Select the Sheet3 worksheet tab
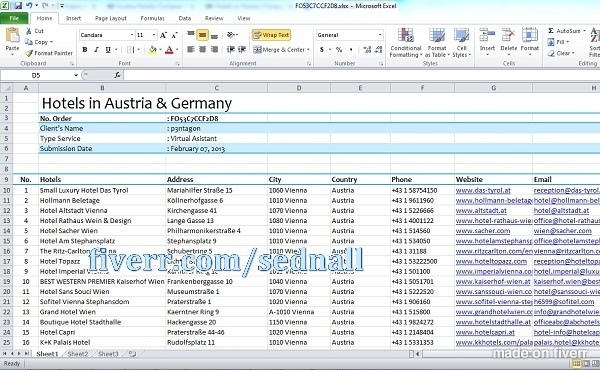600x370 pixels. 108,354
